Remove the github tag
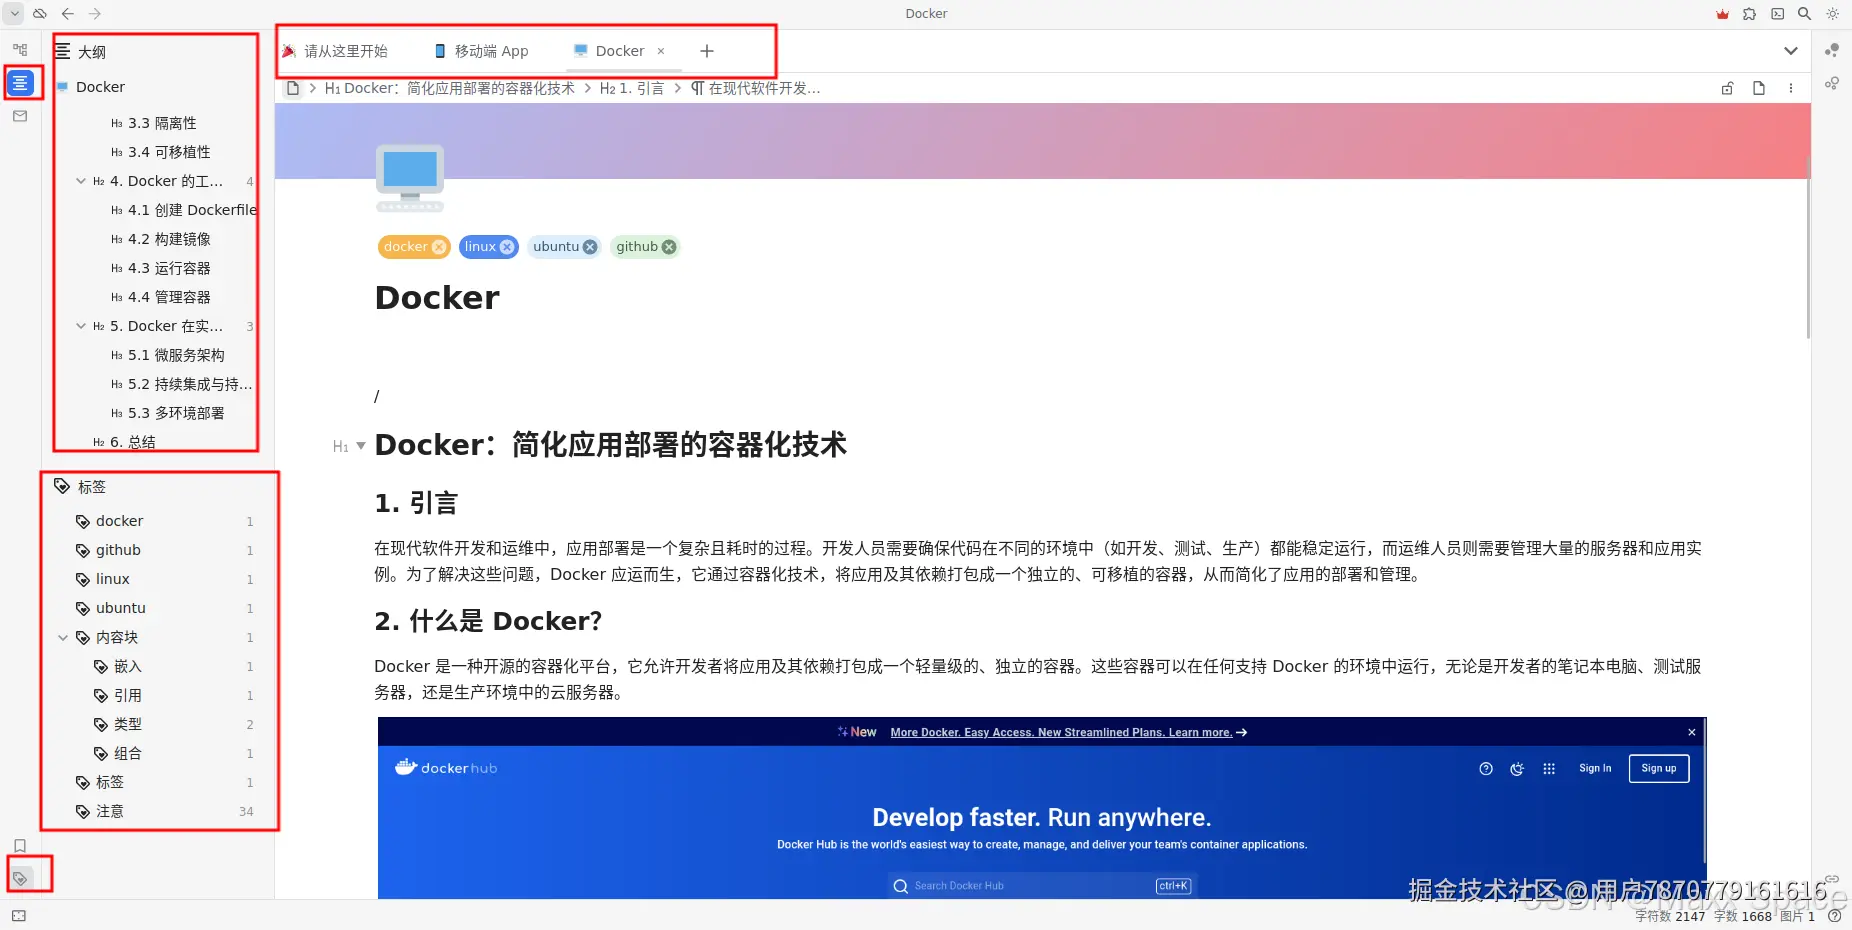 point(669,247)
